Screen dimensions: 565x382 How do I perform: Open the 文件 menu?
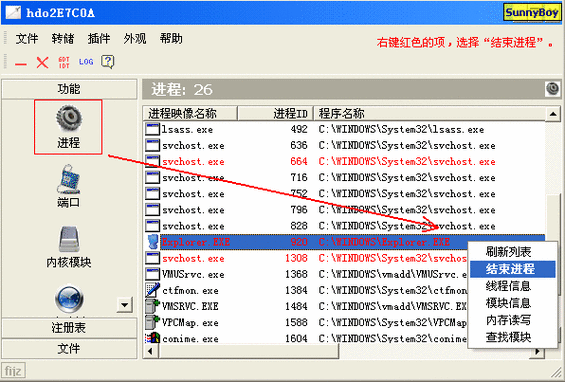tap(27, 39)
